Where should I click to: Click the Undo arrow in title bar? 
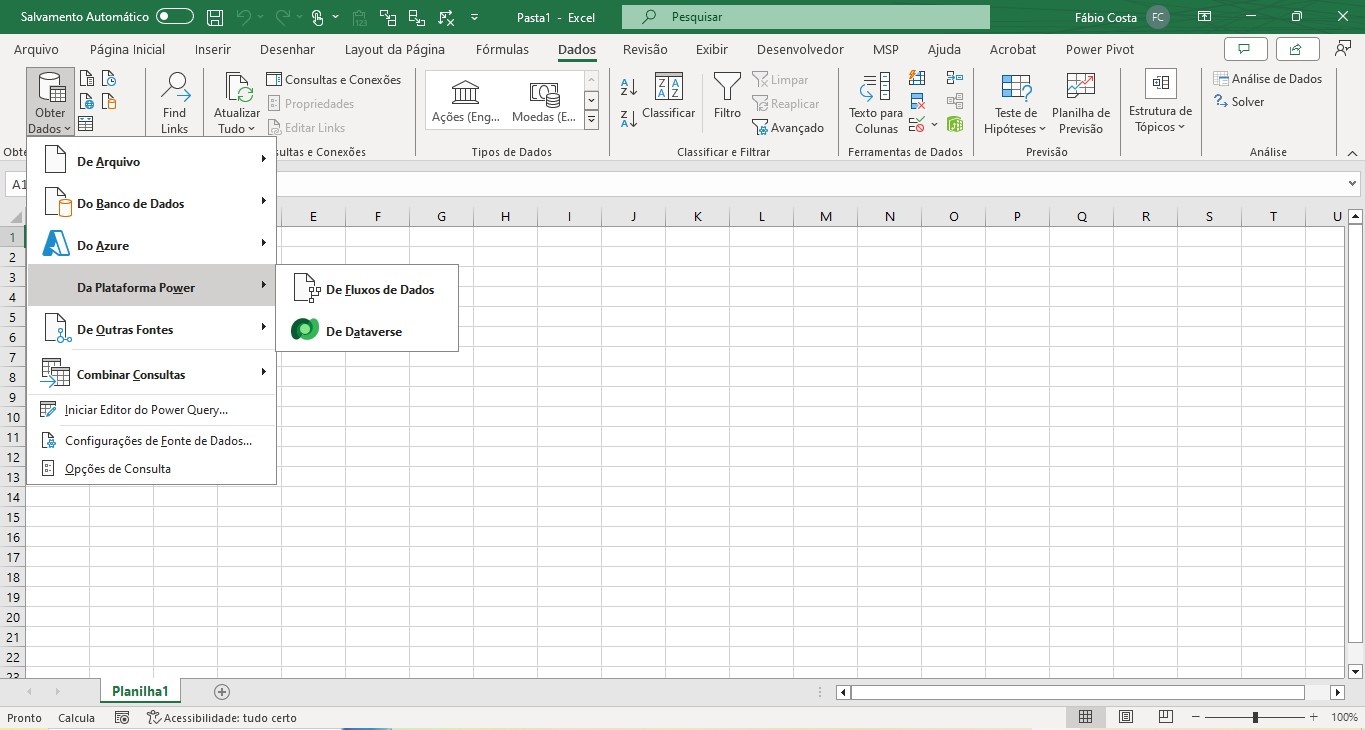(x=243, y=17)
